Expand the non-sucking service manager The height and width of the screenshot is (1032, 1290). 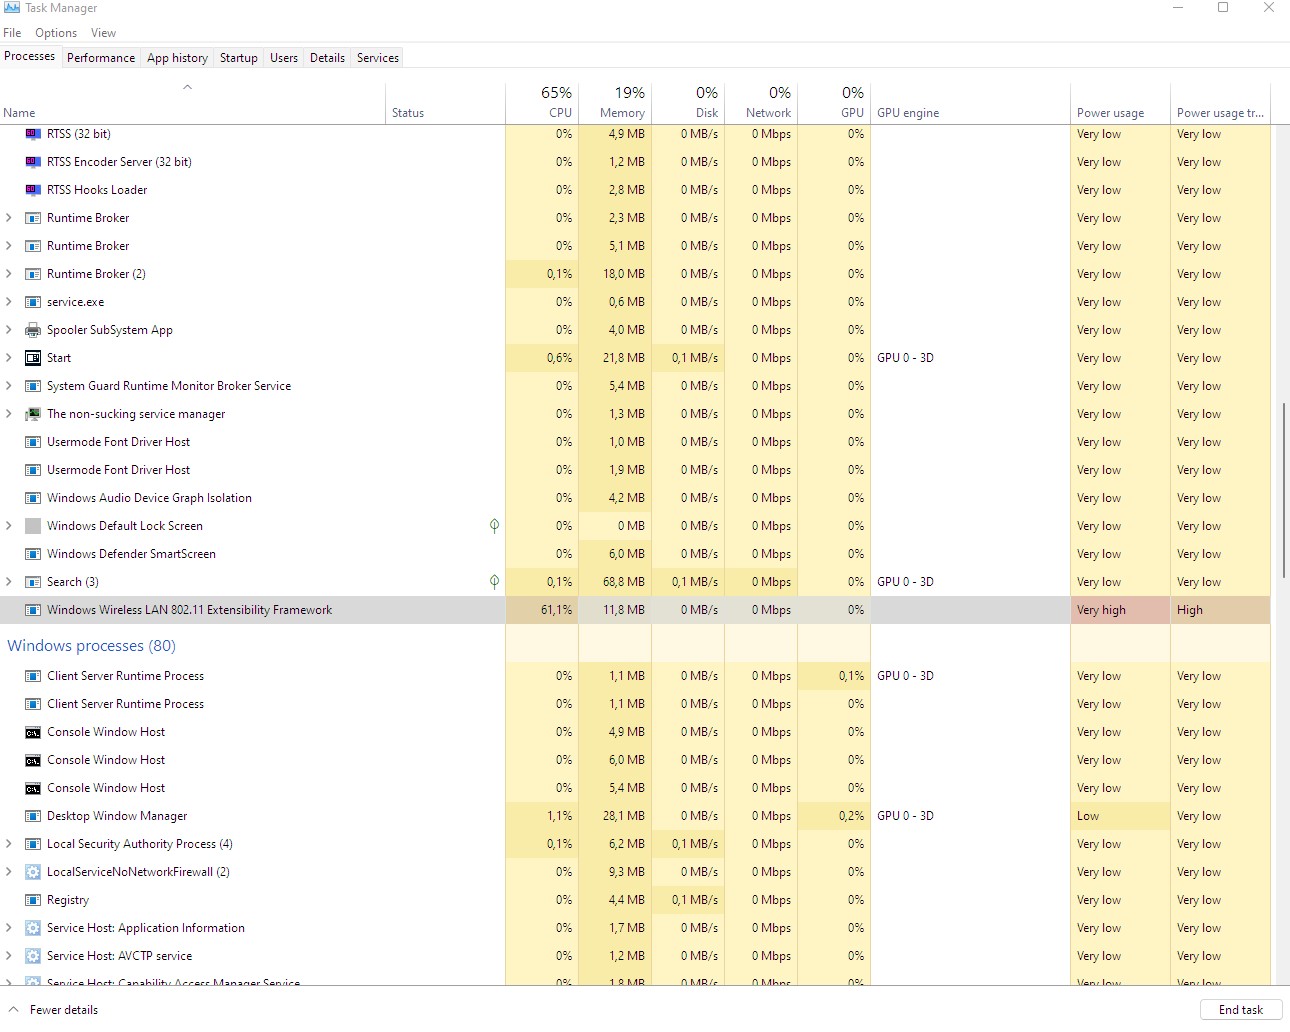[x=9, y=414]
